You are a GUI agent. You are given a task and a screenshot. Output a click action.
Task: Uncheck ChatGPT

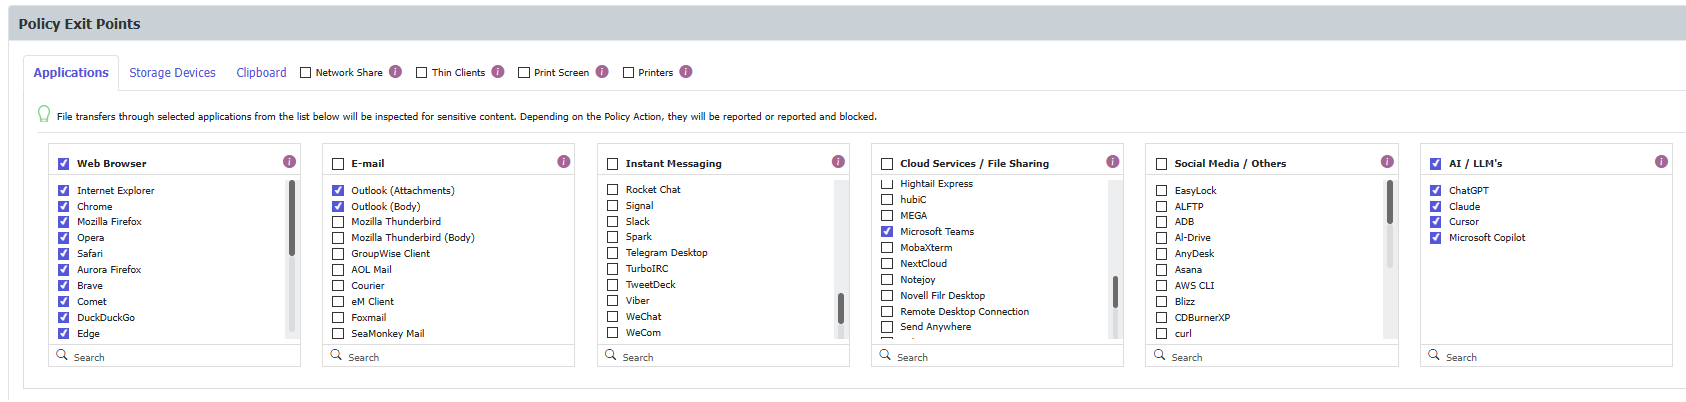pos(1436,190)
